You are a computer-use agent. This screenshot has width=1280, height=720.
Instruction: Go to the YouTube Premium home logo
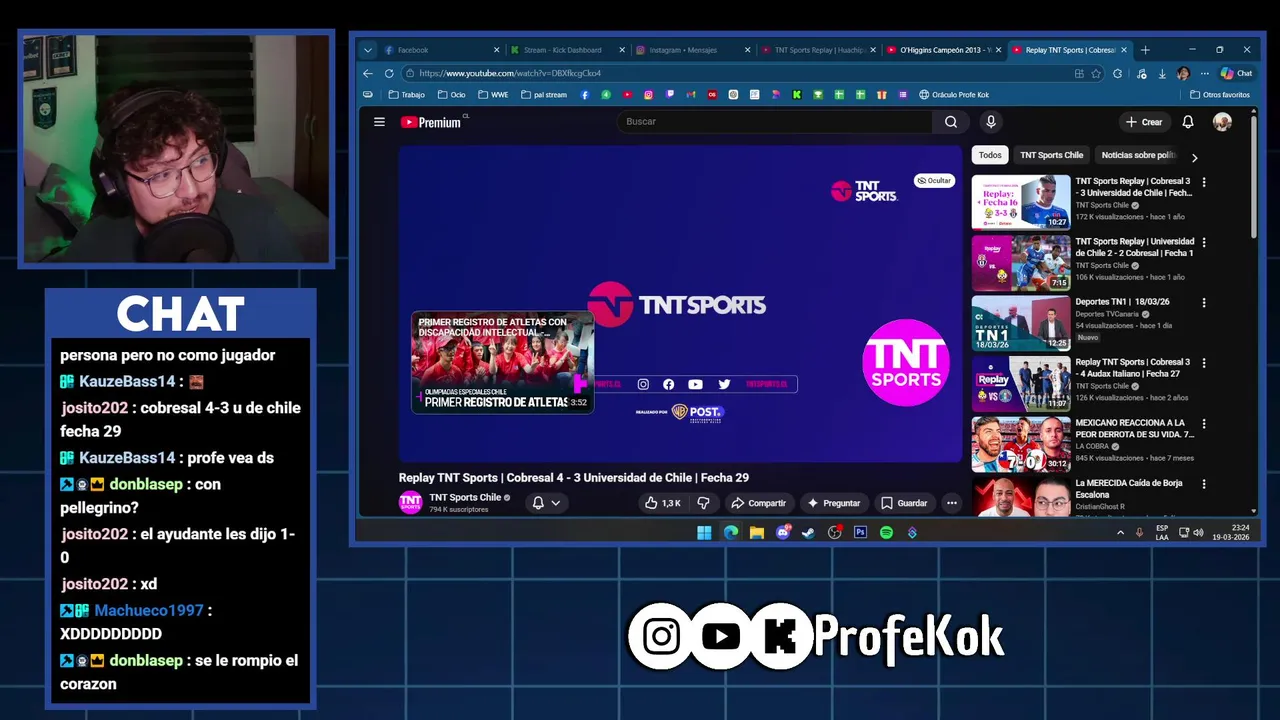[432, 122]
